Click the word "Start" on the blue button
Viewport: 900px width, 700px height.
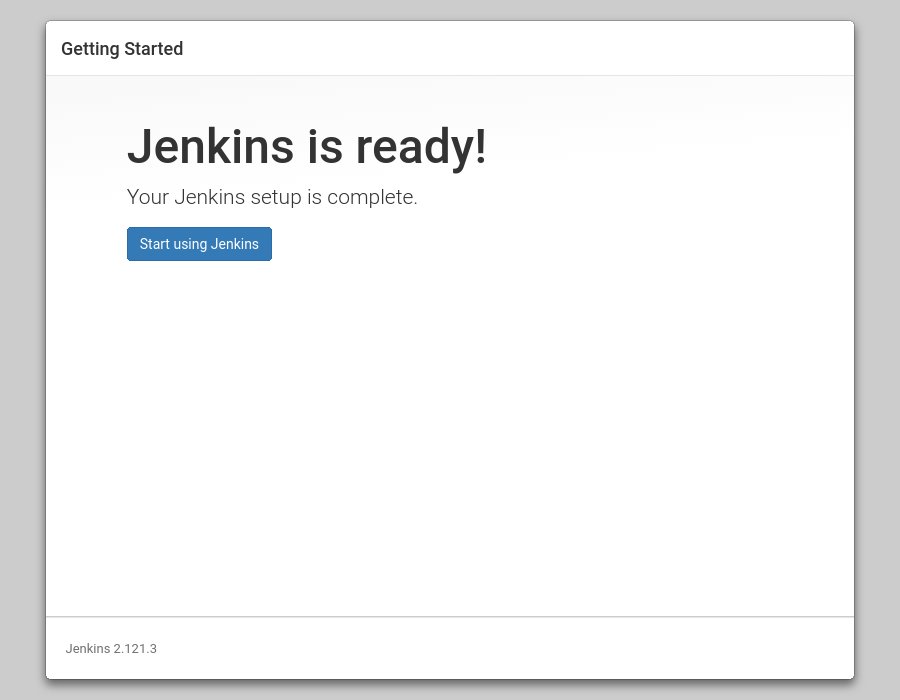click(154, 244)
